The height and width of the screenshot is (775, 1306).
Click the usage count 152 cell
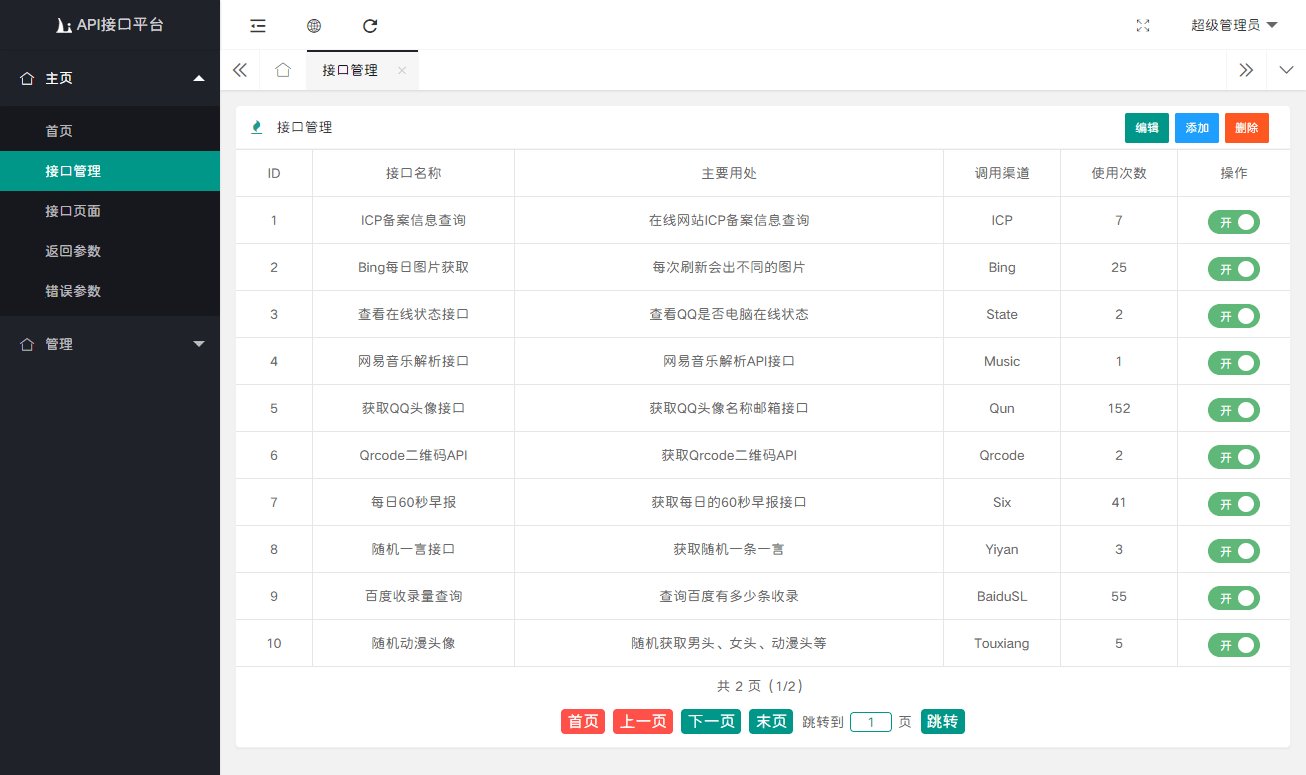1119,408
